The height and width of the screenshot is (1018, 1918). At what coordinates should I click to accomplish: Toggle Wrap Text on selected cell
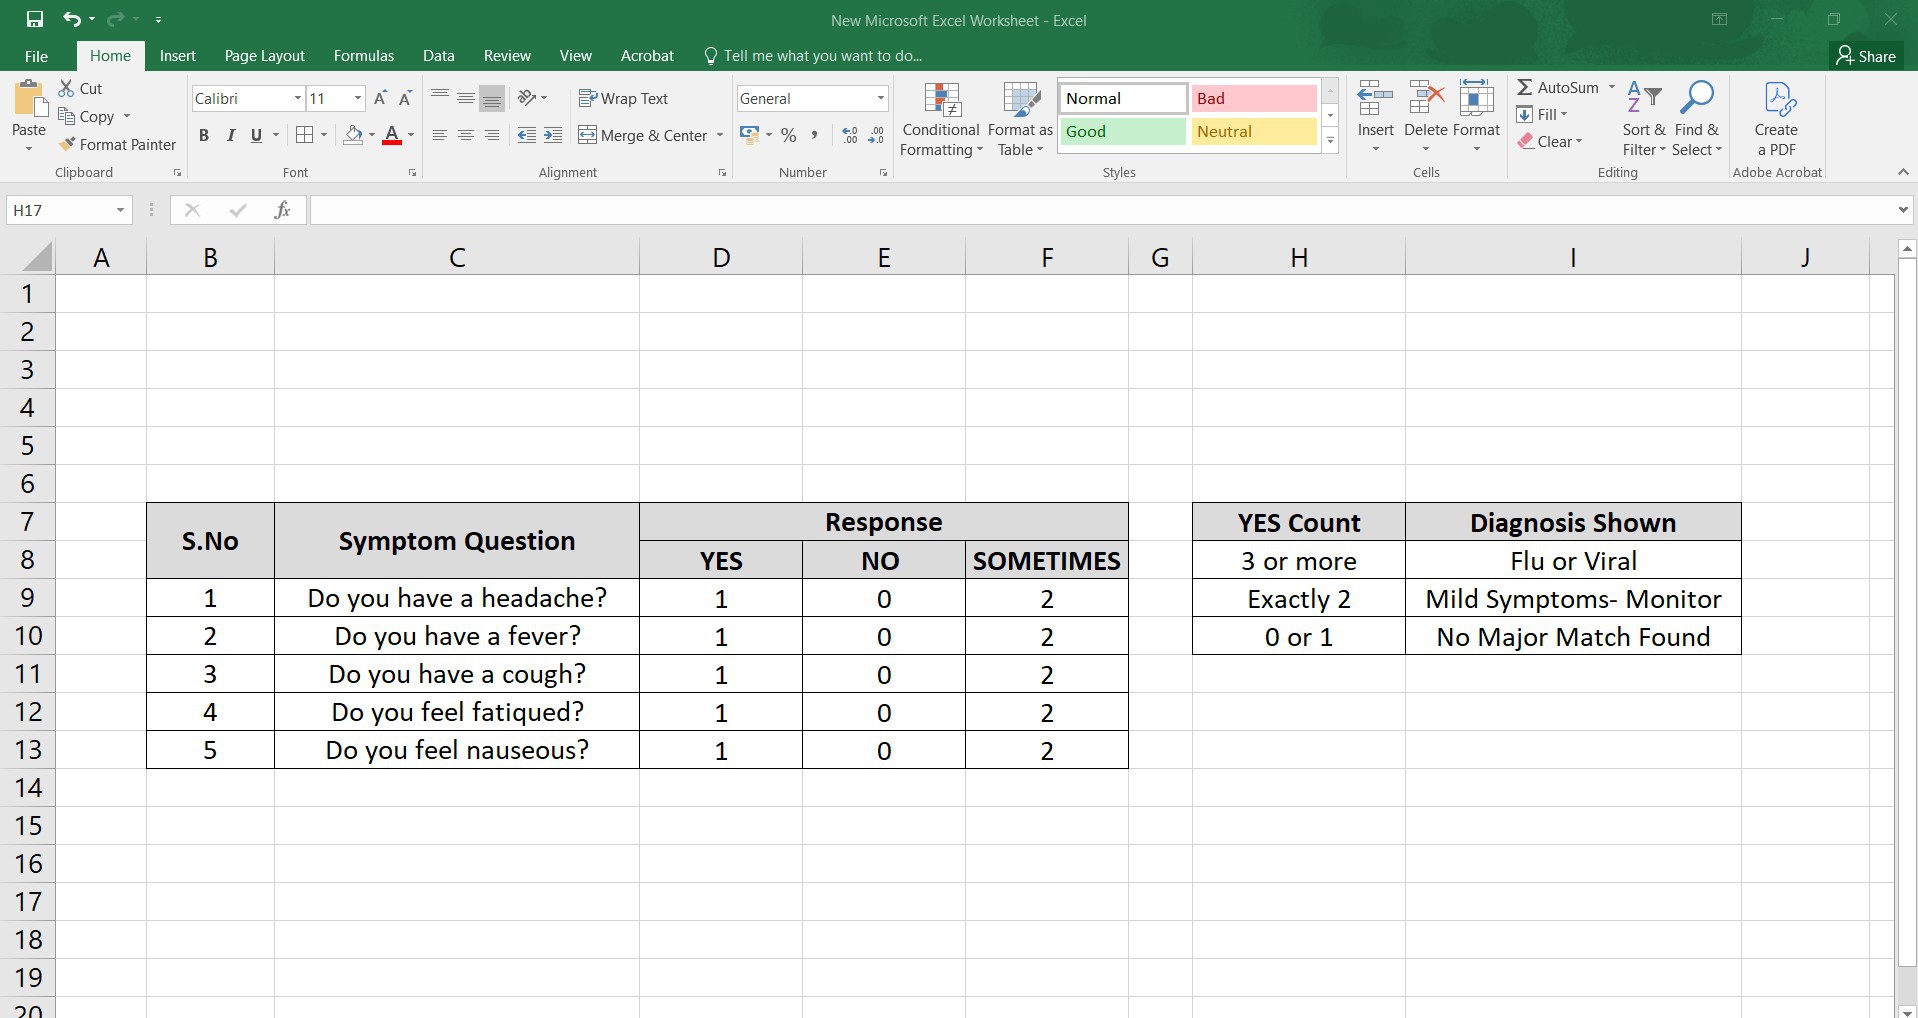623,98
